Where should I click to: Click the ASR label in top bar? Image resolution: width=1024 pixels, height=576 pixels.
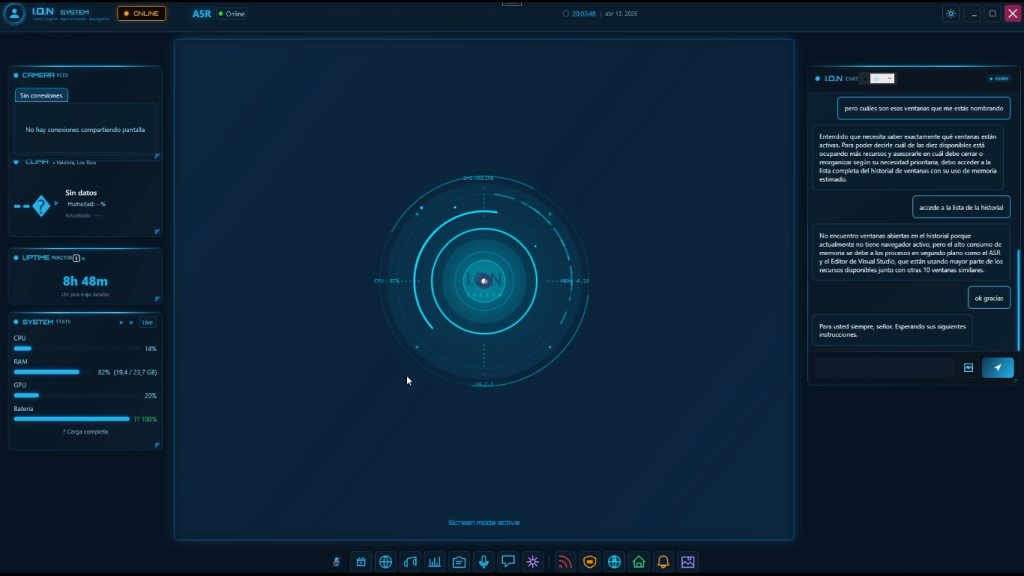click(x=201, y=14)
